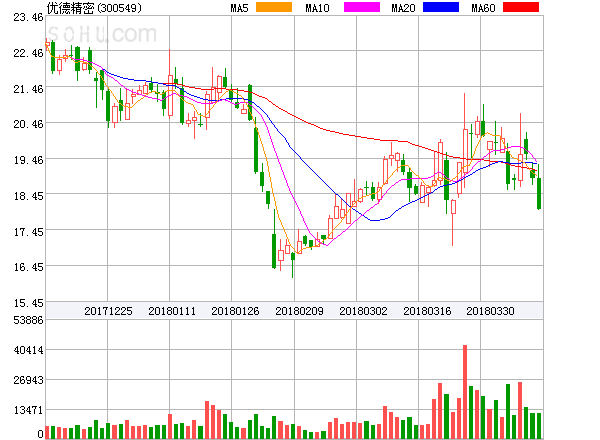Click the 40414 volume axis label
600x440 pixels.
coord(28,350)
